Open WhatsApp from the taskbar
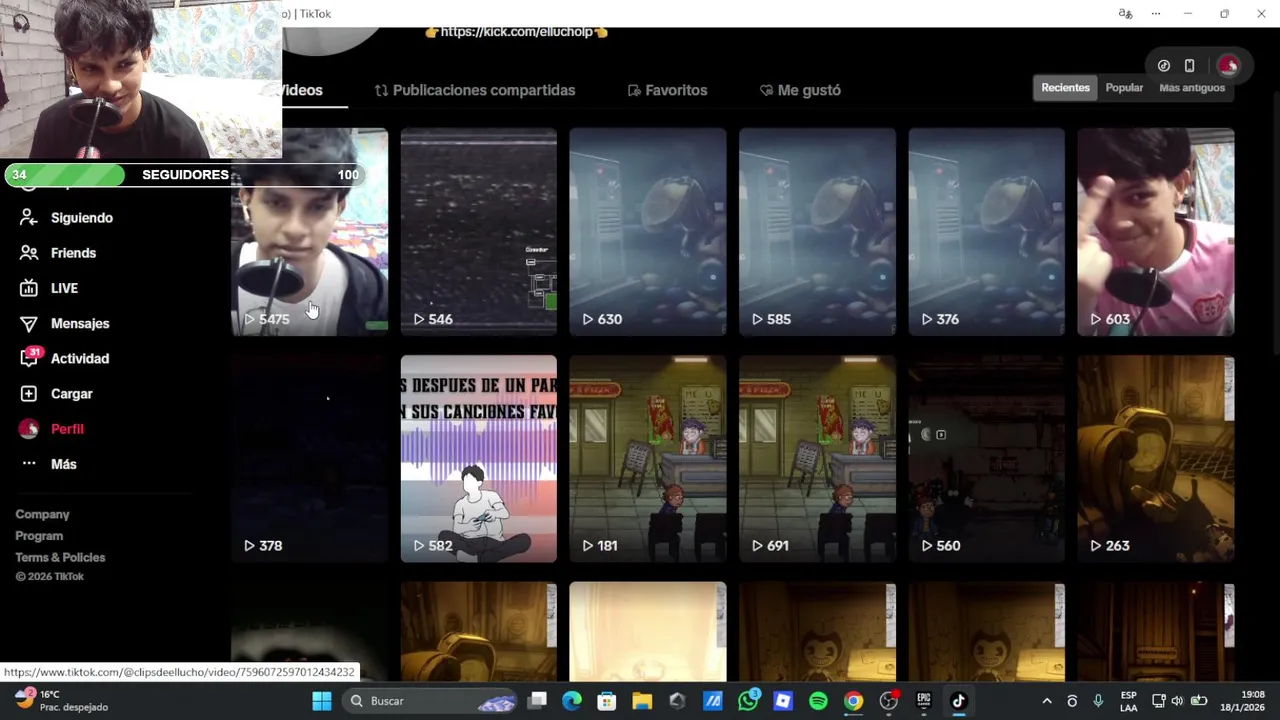This screenshot has width=1280, height=720. (748, 701)
